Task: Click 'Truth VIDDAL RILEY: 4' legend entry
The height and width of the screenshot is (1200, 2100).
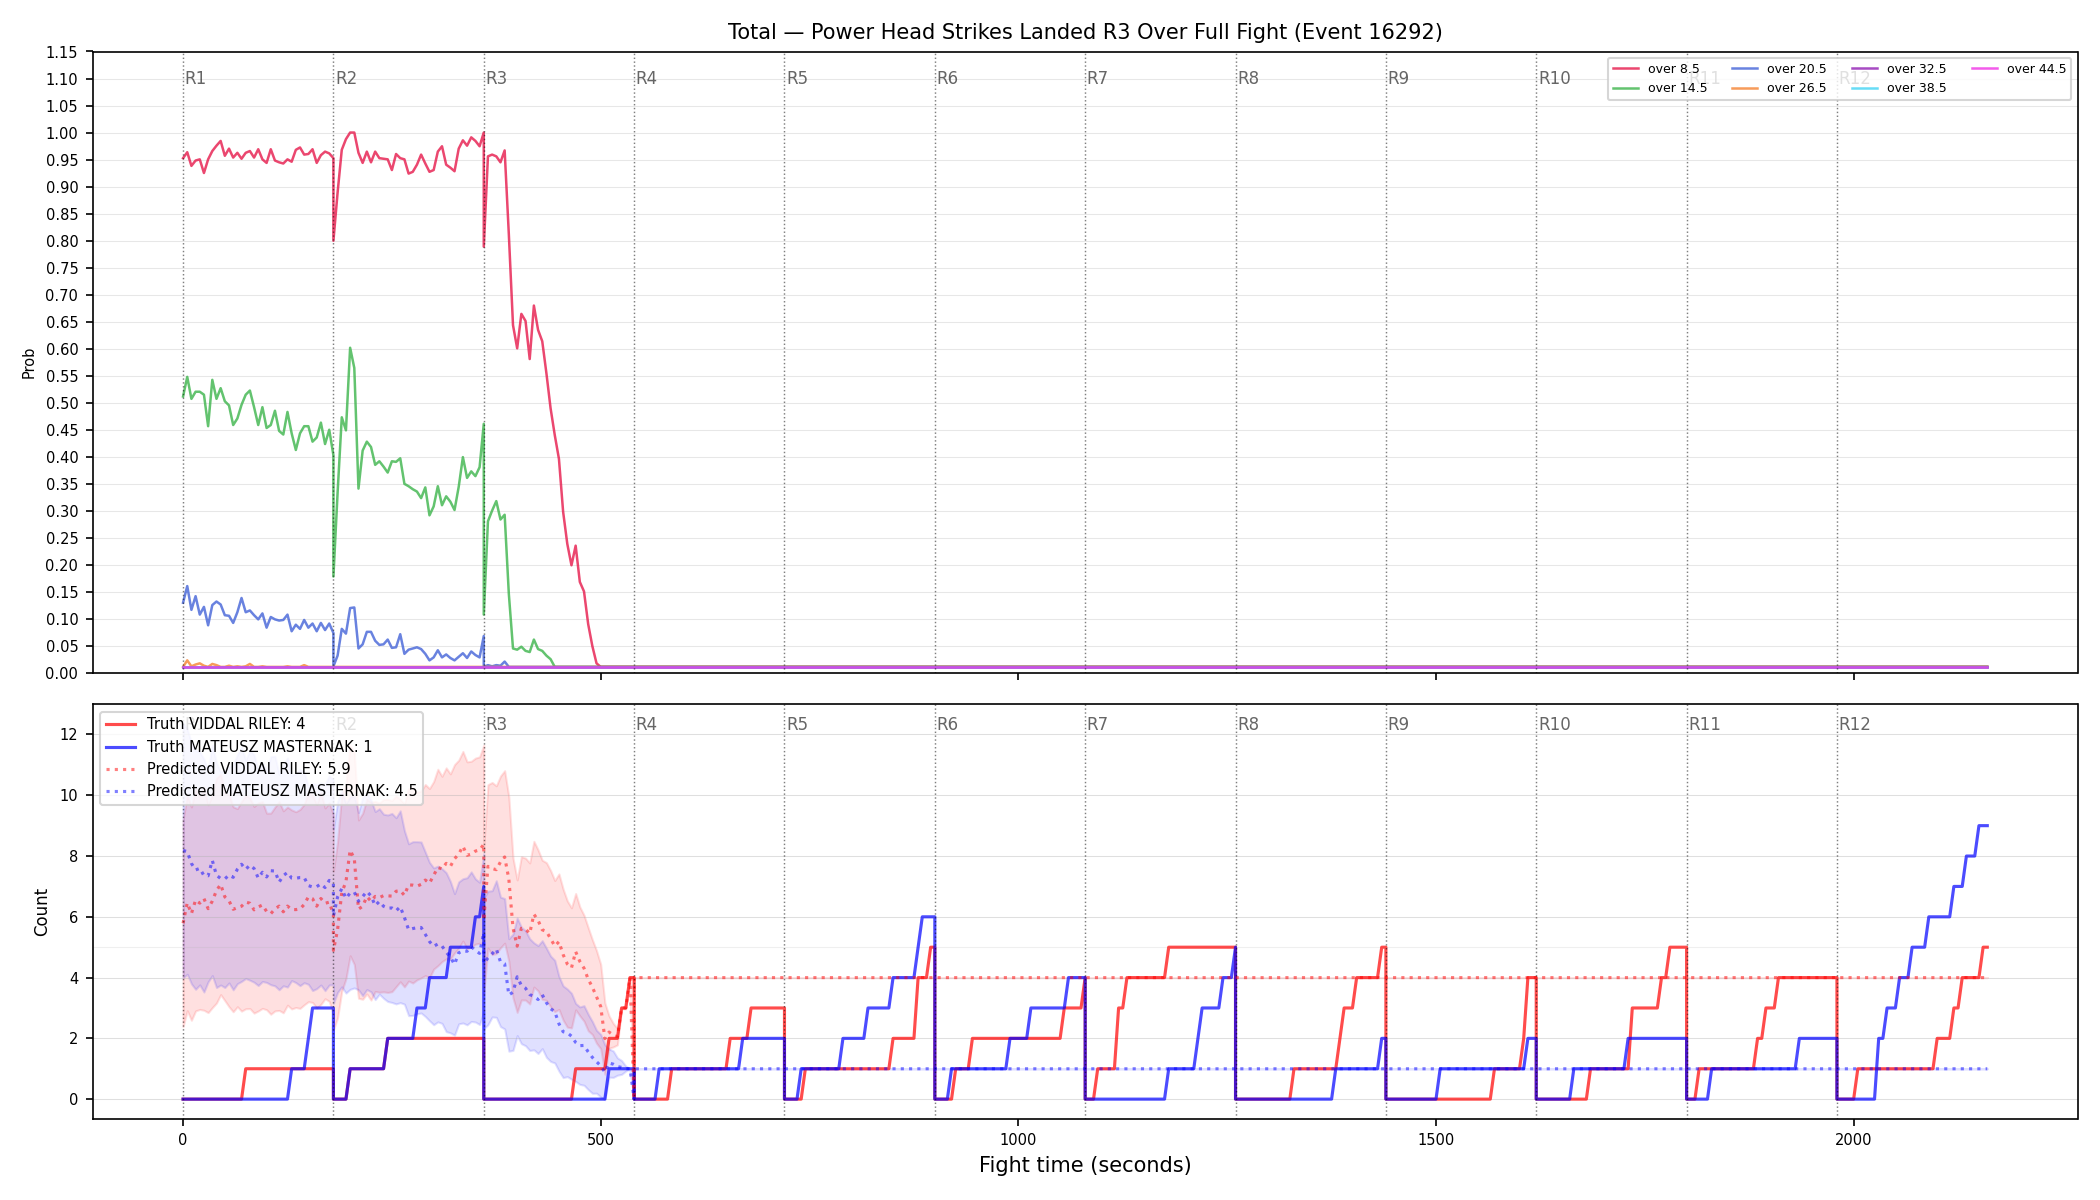Action: coord(205,724)
